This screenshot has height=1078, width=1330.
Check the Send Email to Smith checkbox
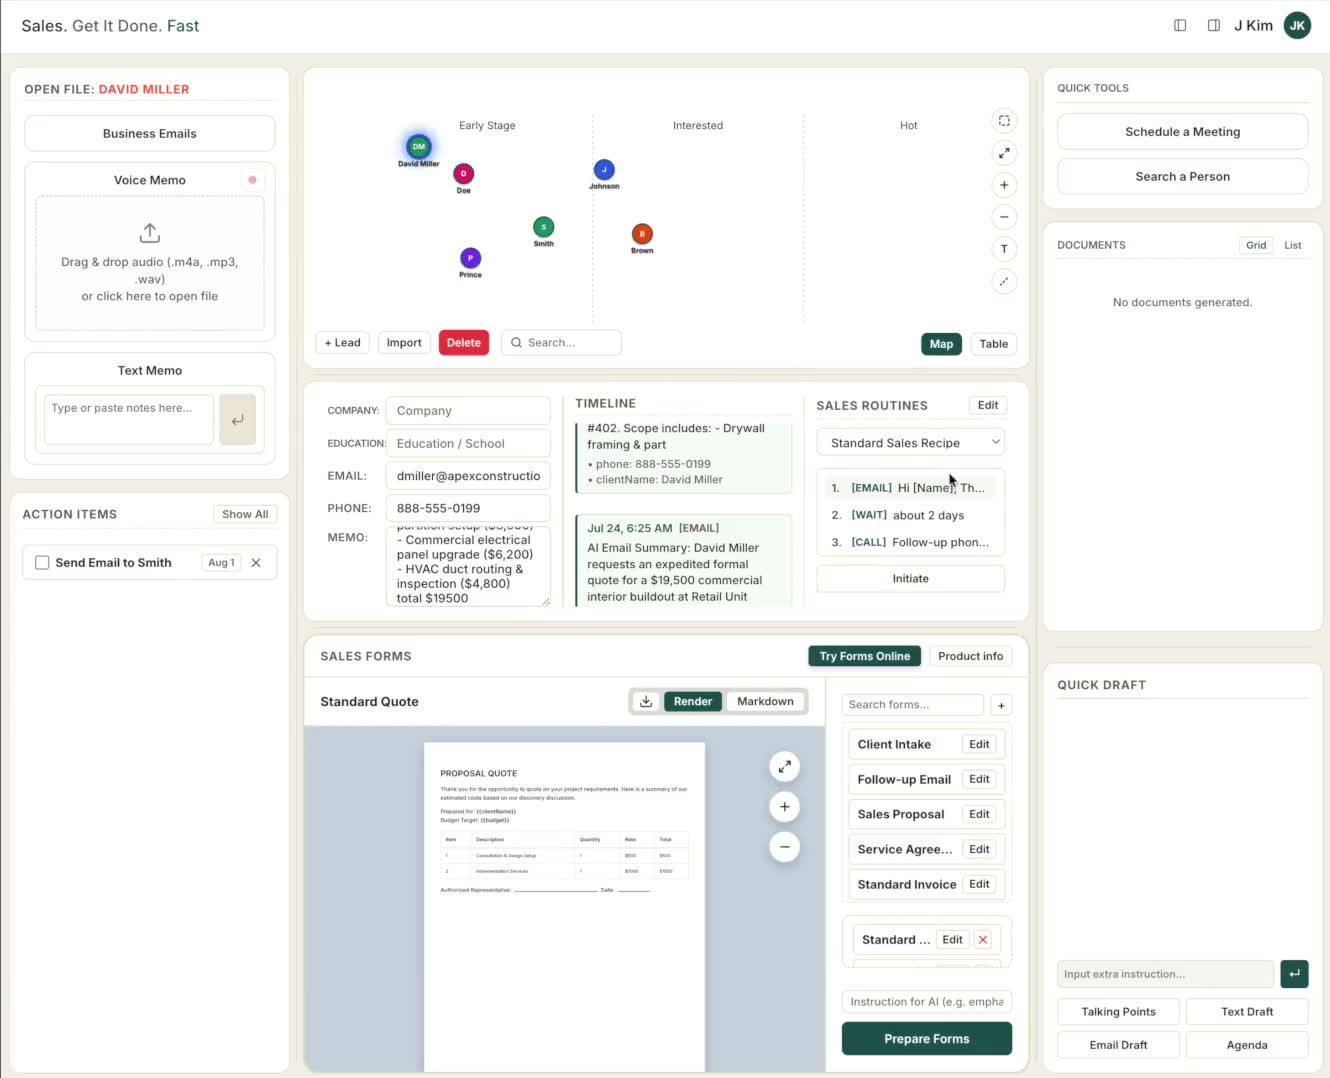(42, 563)
